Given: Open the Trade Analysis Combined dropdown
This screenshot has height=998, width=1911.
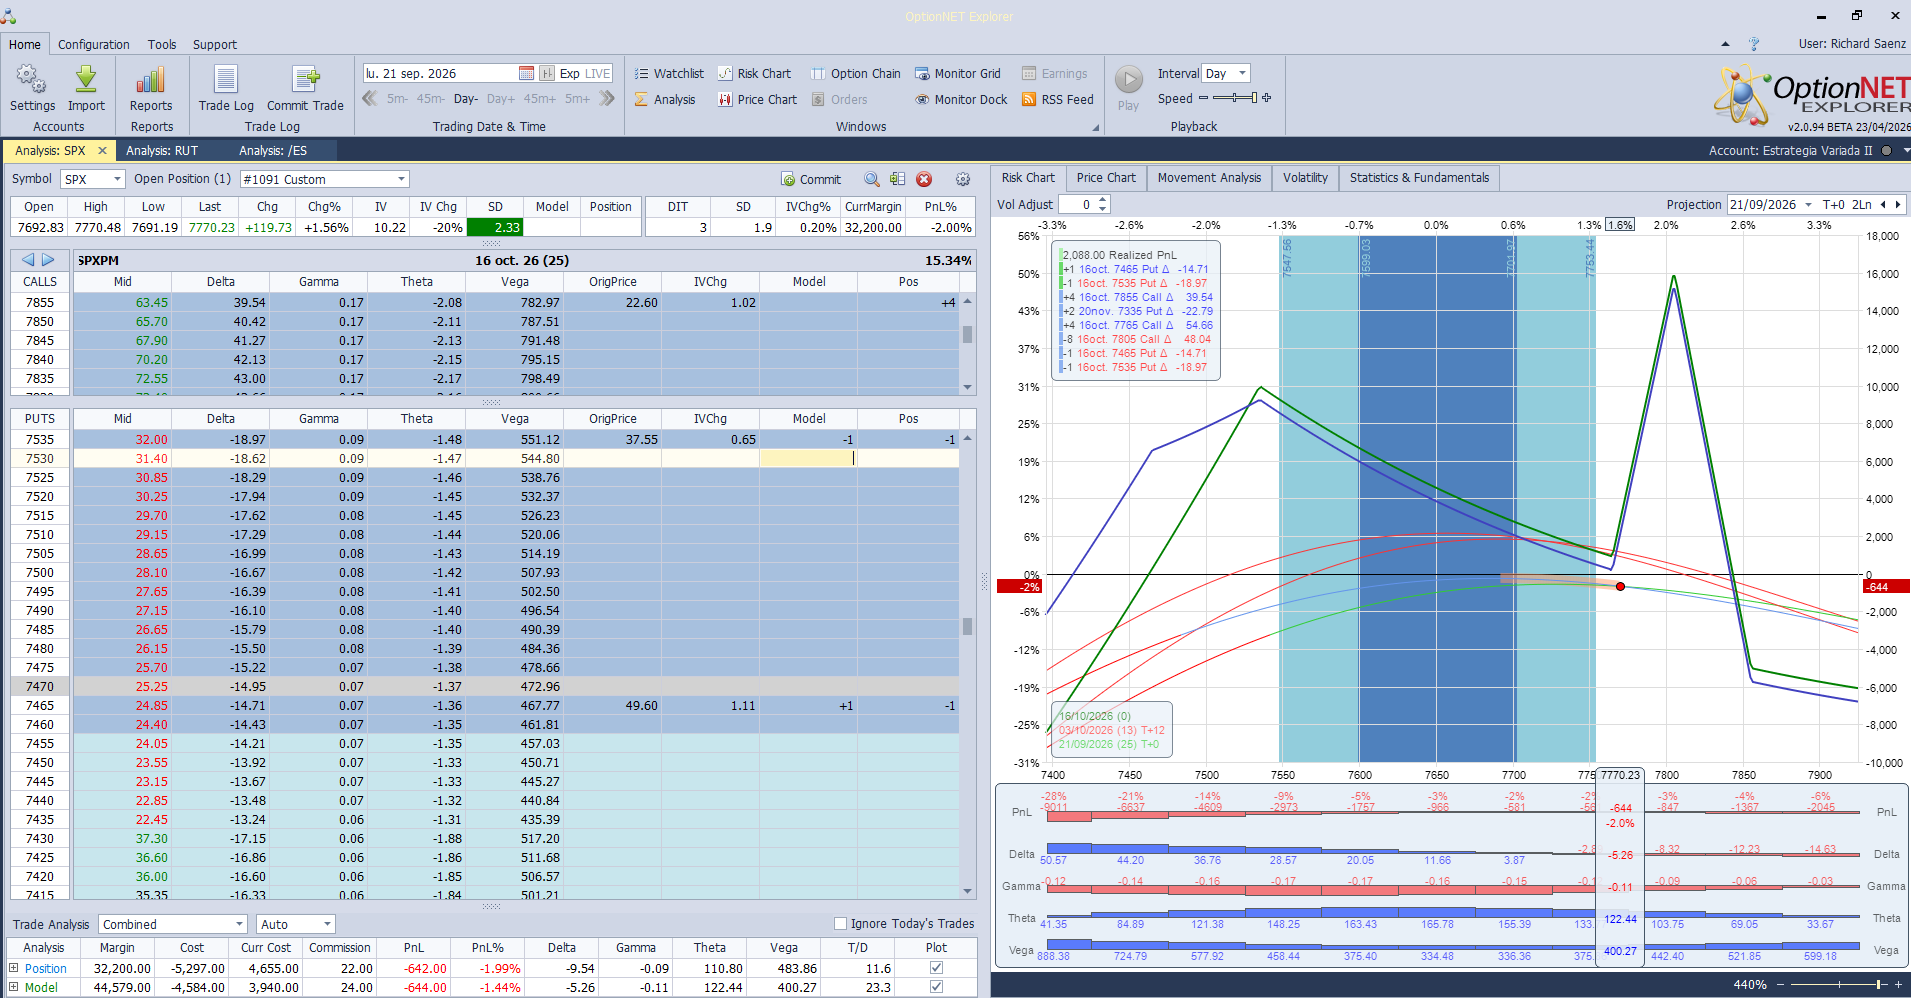Looking at the screenshot, I should 173,924.
